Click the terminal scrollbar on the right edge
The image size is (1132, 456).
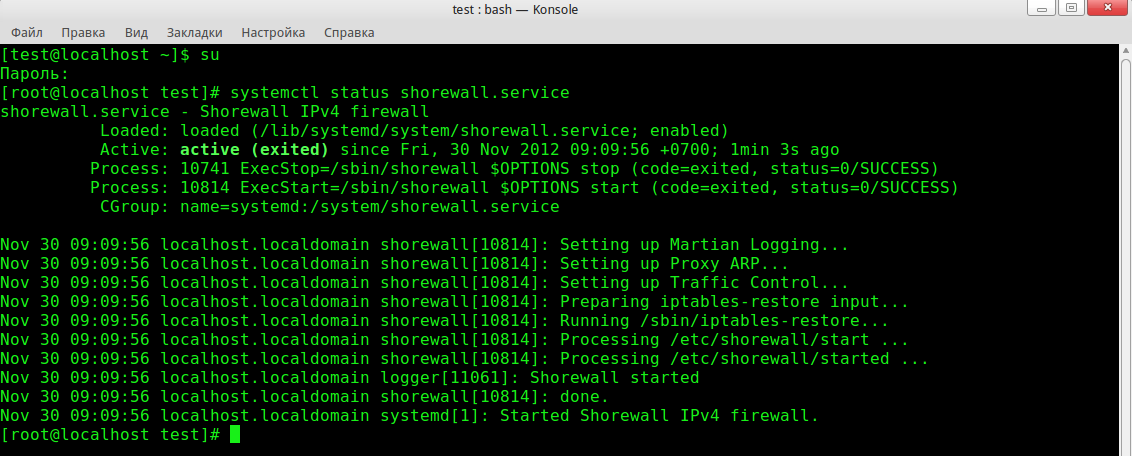pos(1124,250)
